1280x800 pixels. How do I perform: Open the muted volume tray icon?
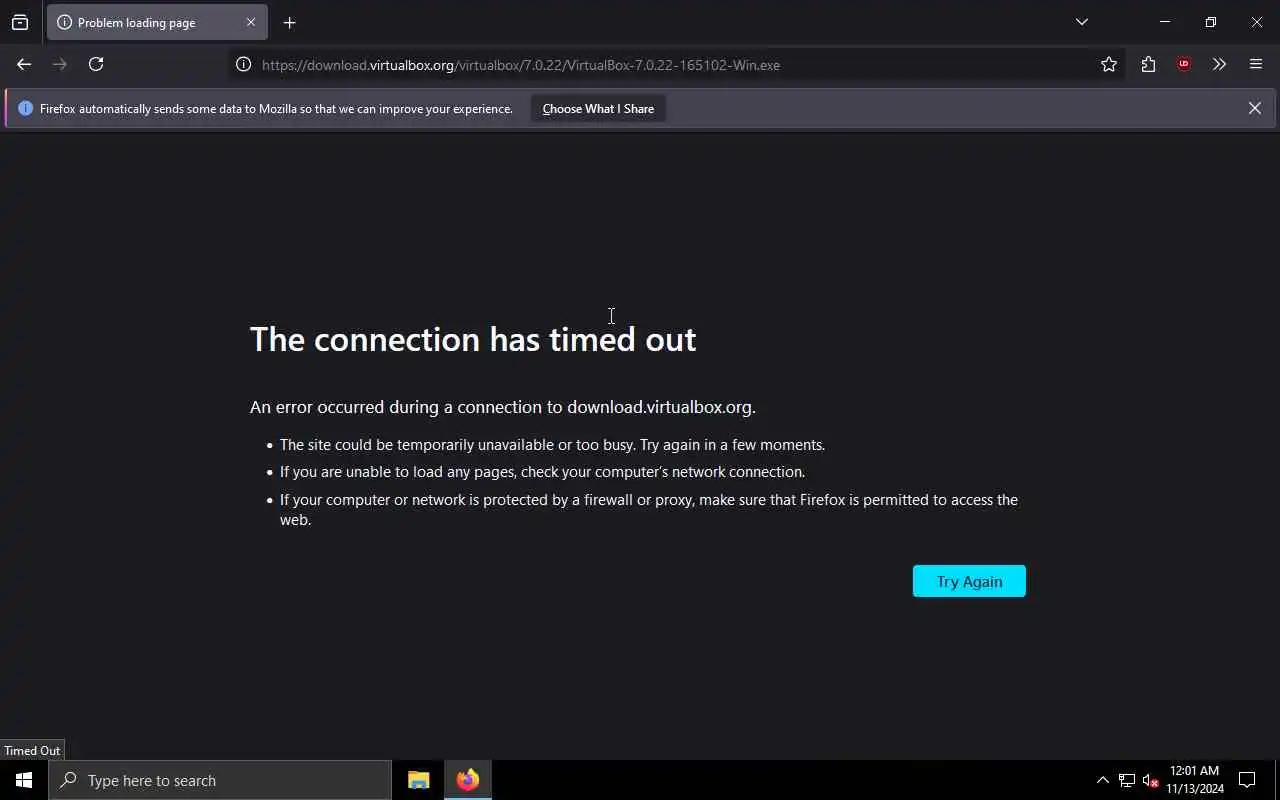coord(1151,780)
